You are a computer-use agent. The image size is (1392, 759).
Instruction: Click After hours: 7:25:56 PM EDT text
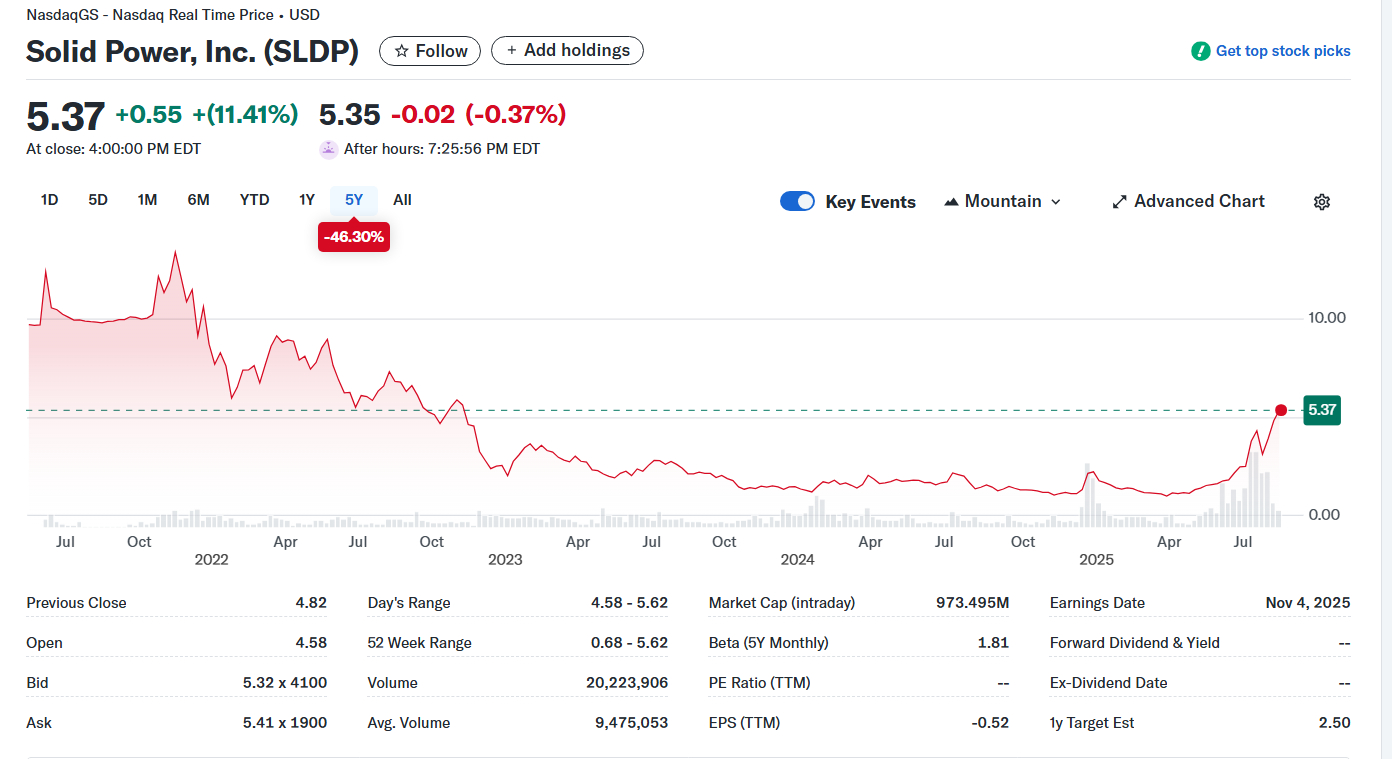tap(442, 149)
